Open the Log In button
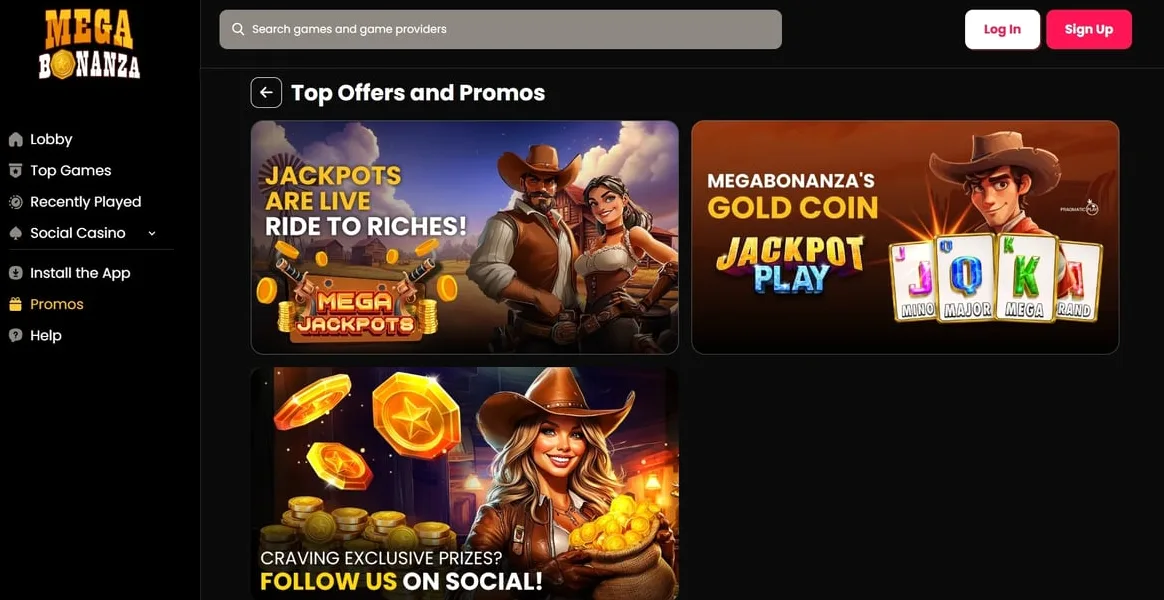This screenshot has height=600, width=1164. tap(1002, 30)
